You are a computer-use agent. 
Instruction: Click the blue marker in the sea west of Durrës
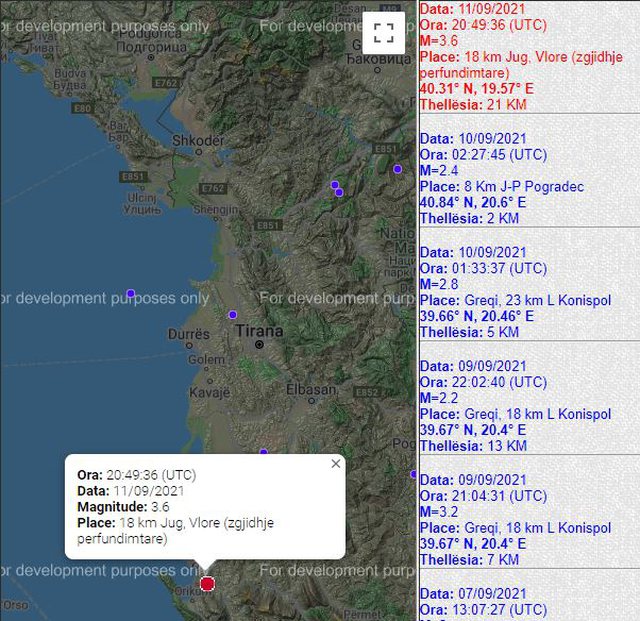coord(130,293)
